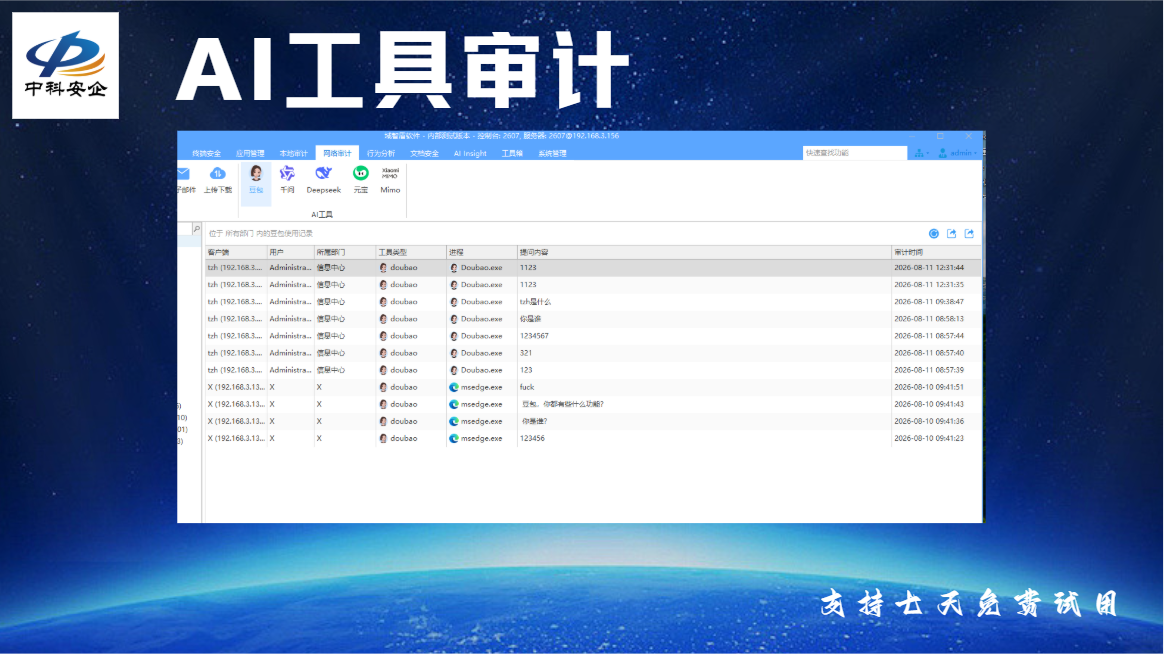Screen dimensions: 1164x654
Task: Click 信息中心 department in the 09:38:47 row
Action: [331, 302]
